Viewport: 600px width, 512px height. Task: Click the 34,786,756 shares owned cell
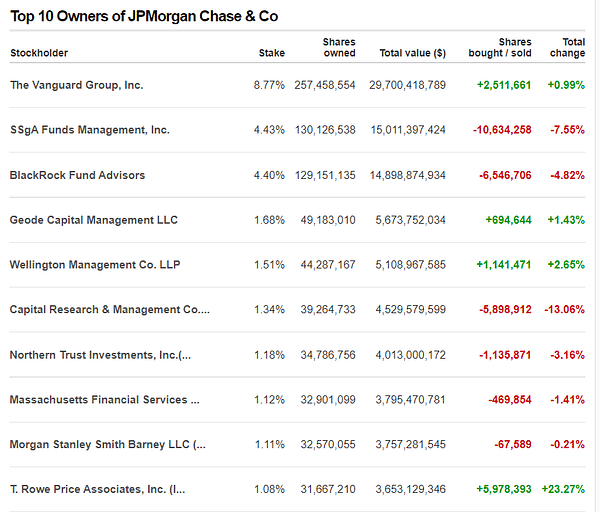(328, 355)
